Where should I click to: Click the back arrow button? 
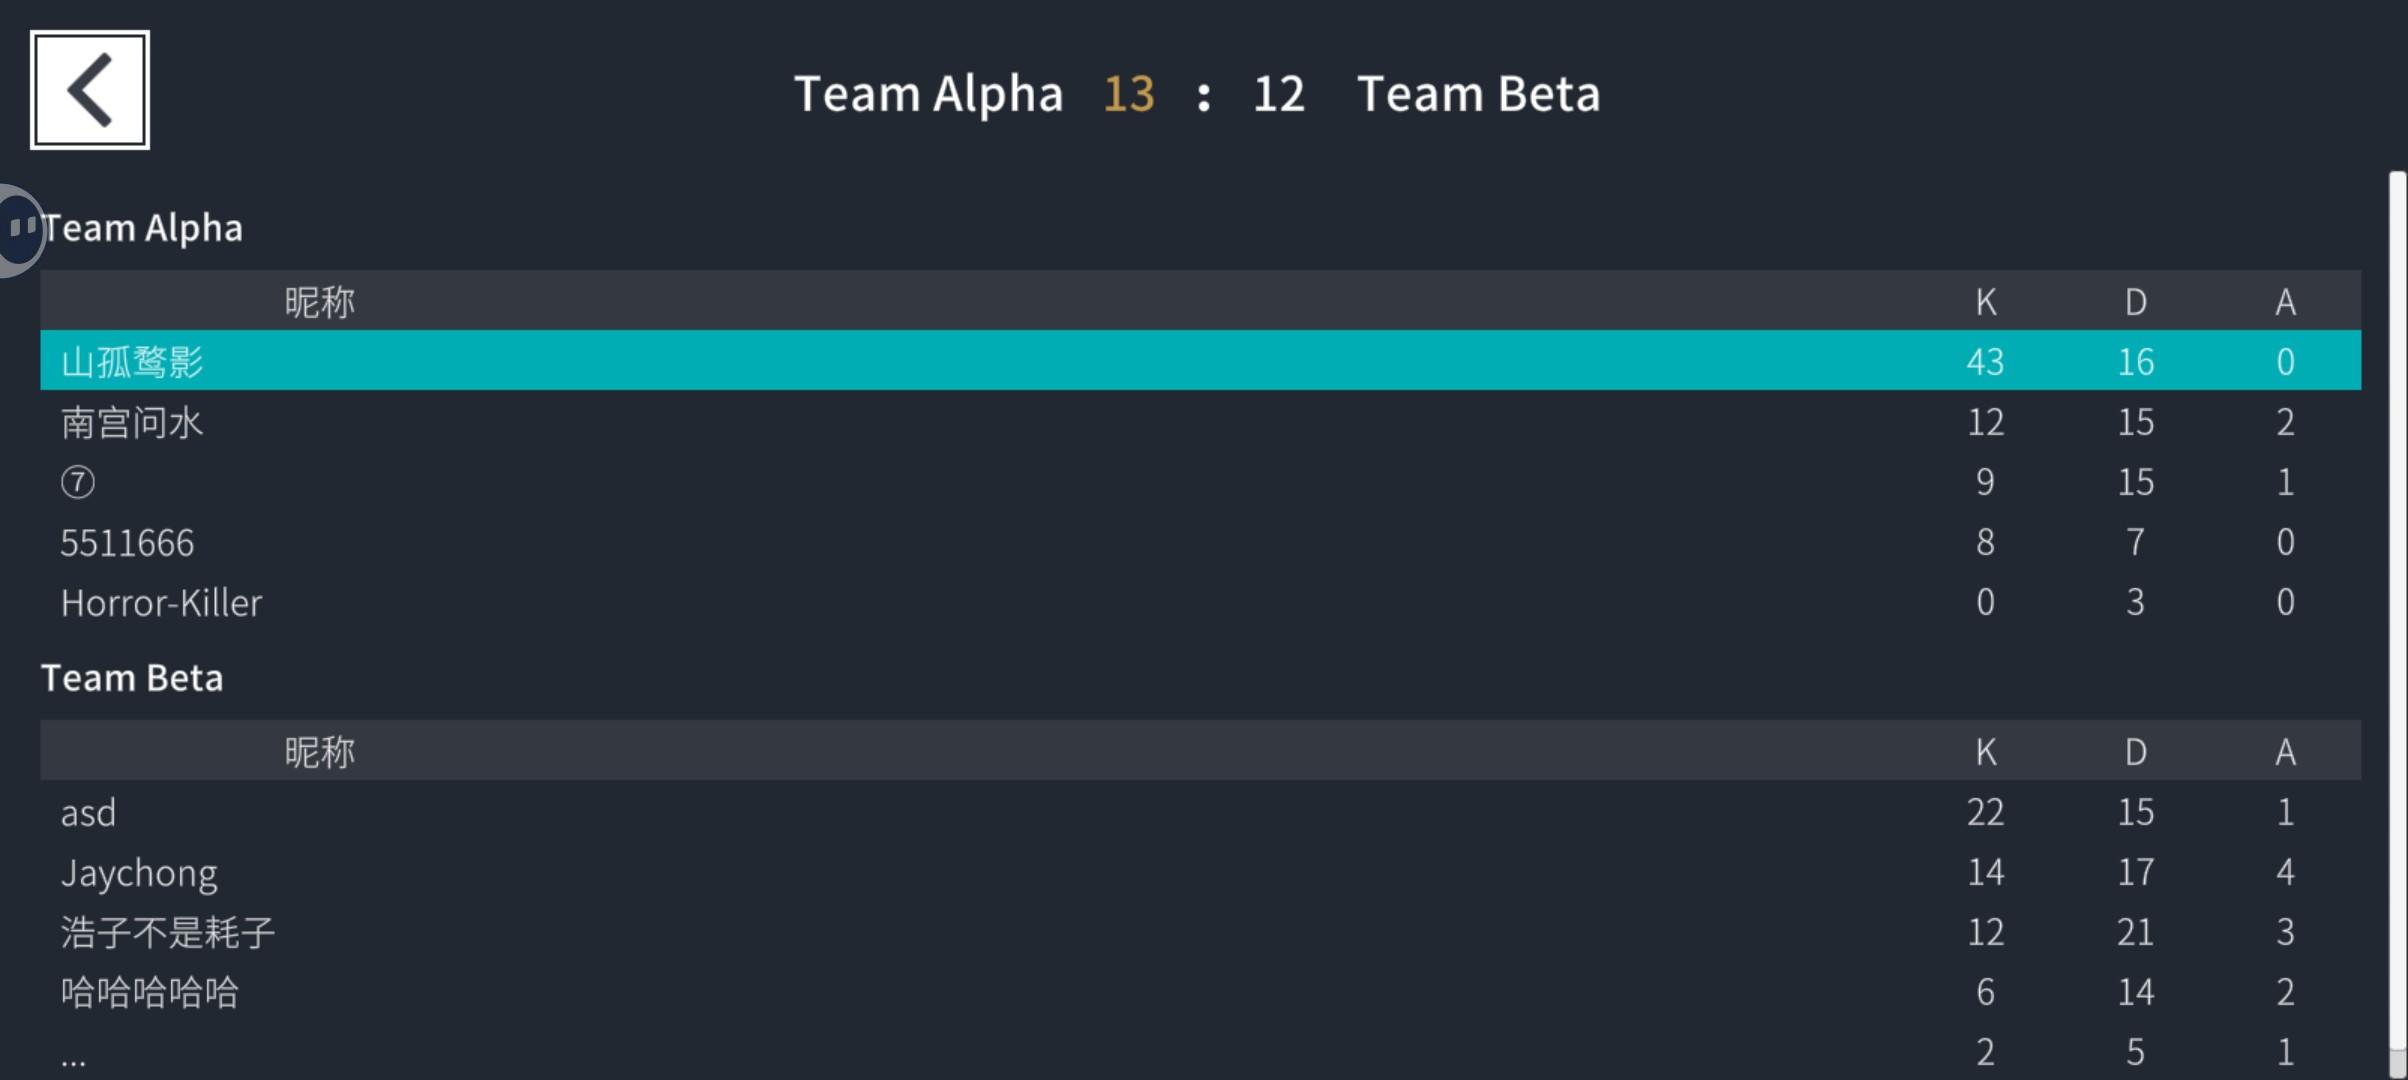[x=90, y=90]
